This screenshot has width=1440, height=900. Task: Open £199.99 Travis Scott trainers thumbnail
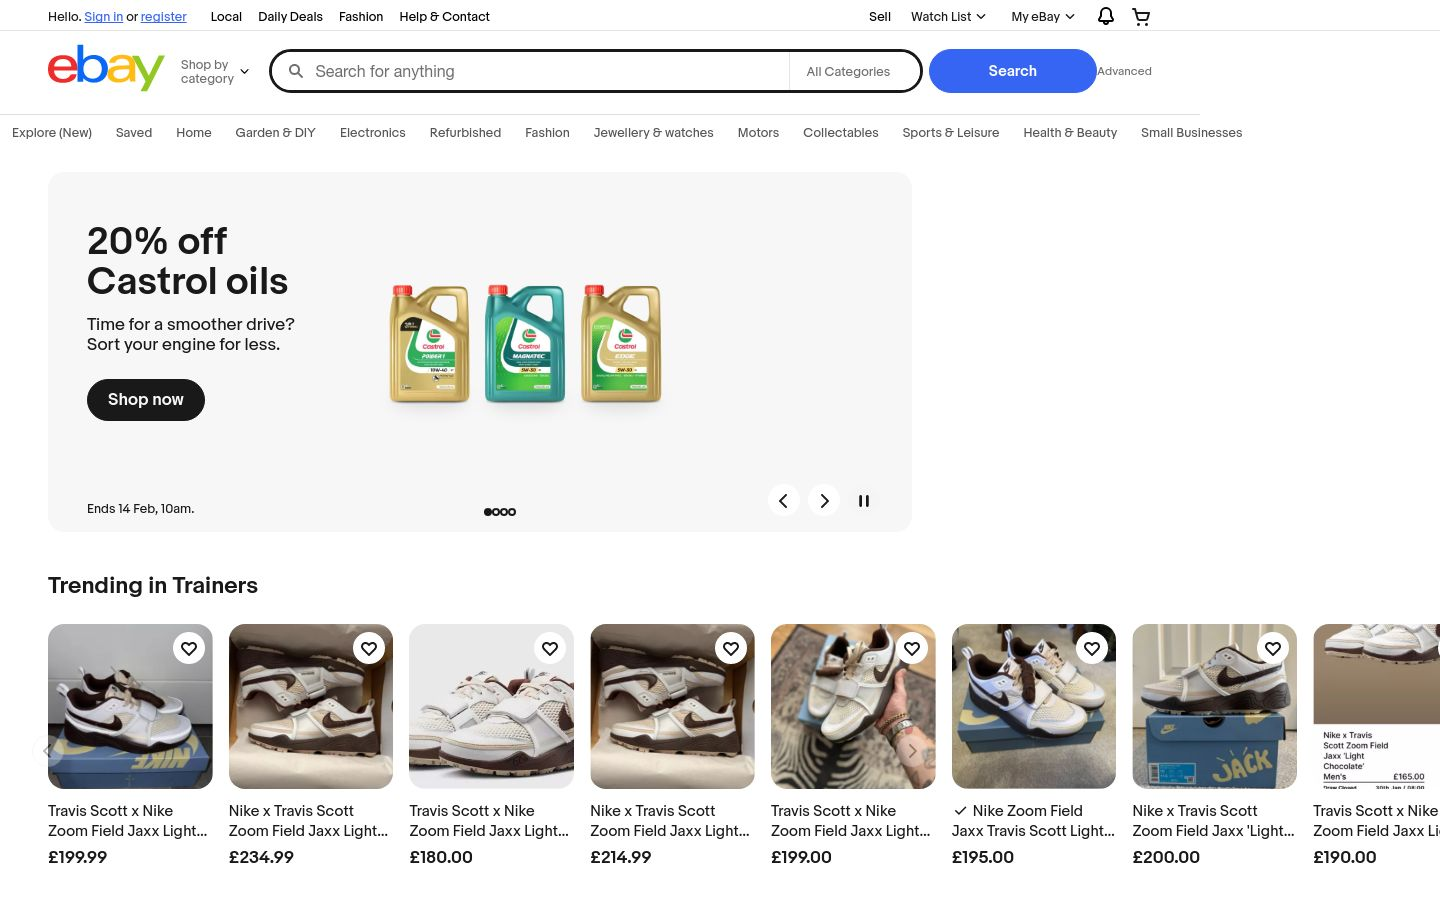coord(130,706)
